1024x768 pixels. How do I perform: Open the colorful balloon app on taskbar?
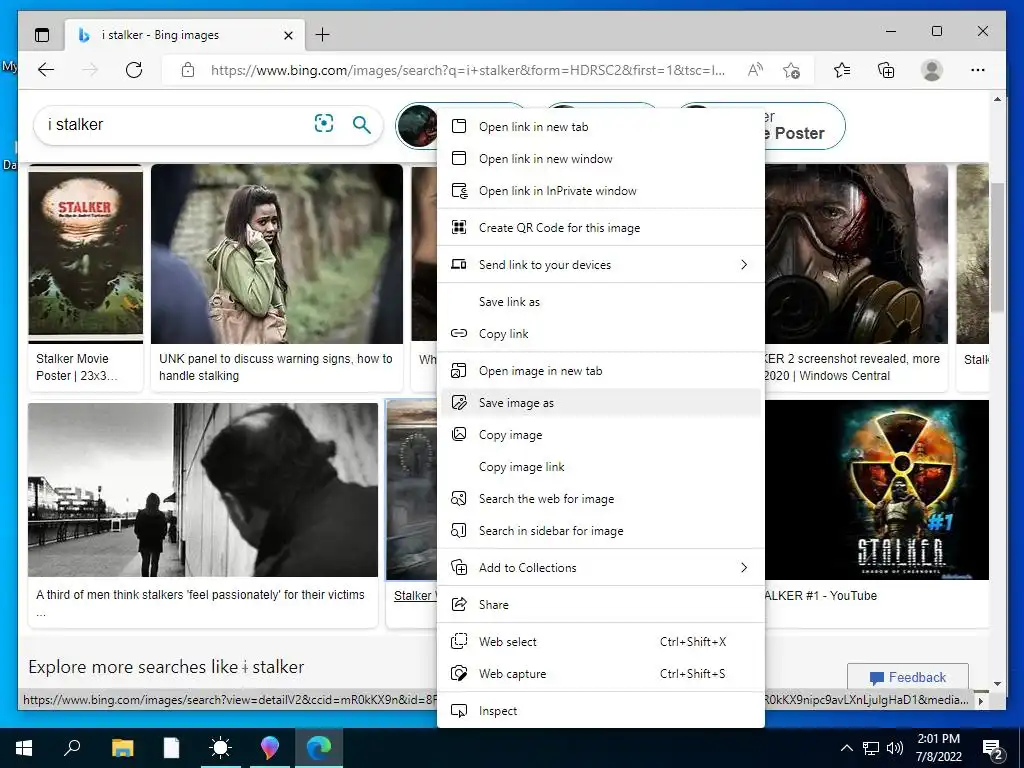269,748
